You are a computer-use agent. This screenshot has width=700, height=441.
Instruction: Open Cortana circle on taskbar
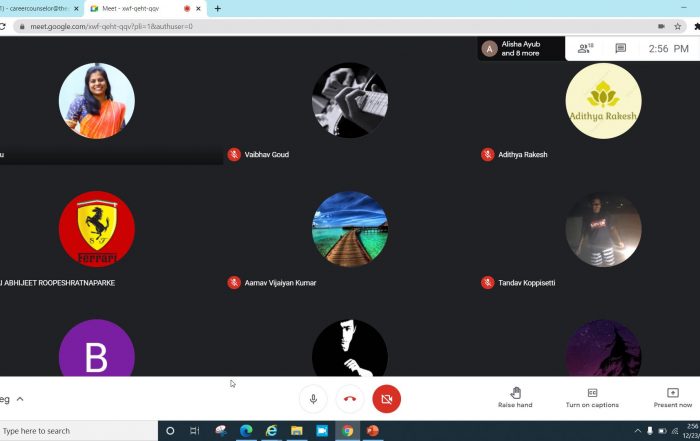[170, 431]
